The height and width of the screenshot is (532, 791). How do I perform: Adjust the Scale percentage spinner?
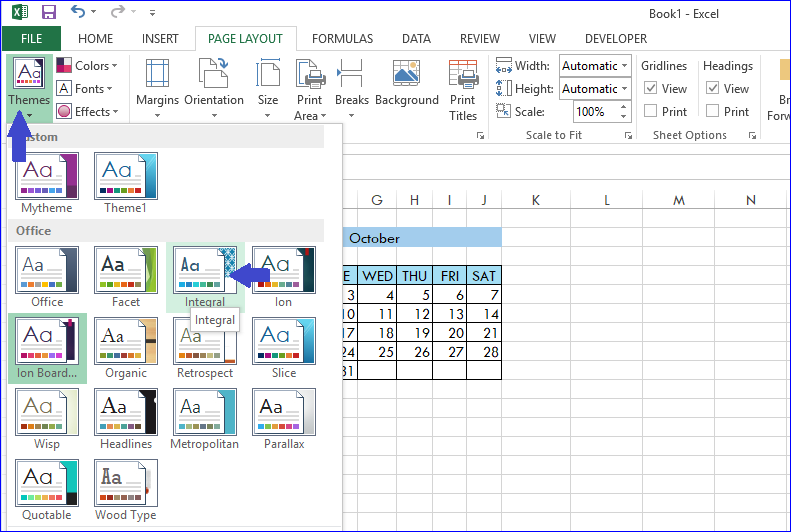tap(625, 112)
